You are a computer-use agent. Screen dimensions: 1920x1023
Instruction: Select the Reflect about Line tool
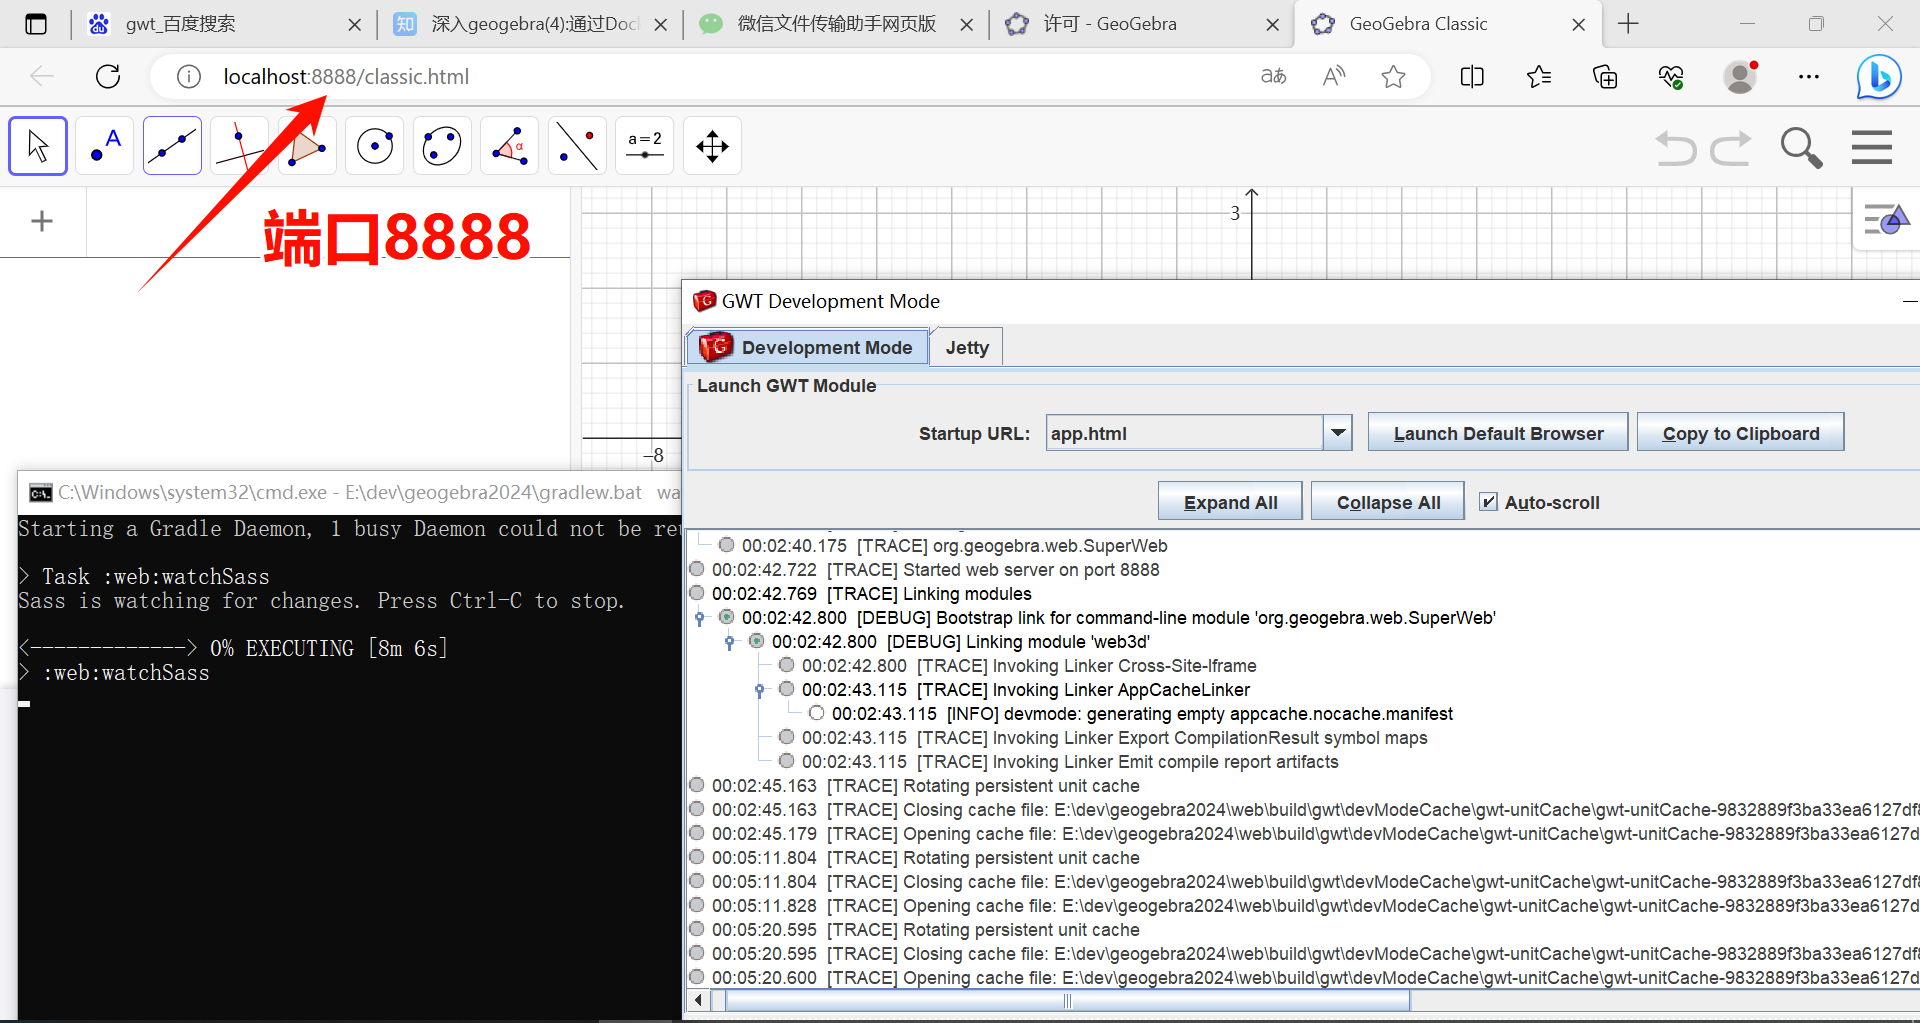(577, 146)
